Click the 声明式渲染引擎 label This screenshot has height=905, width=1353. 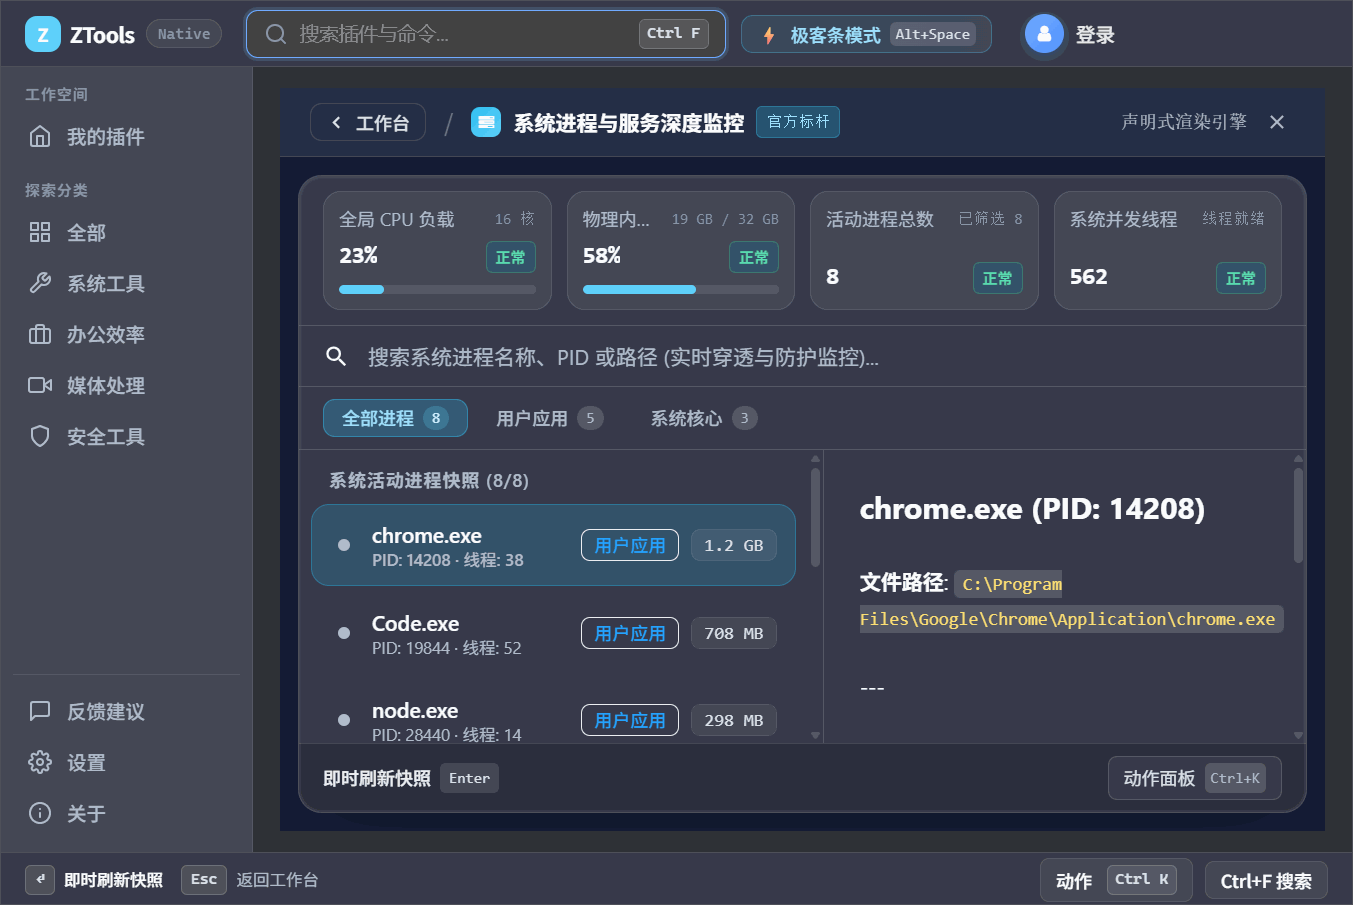(1184, 122)
